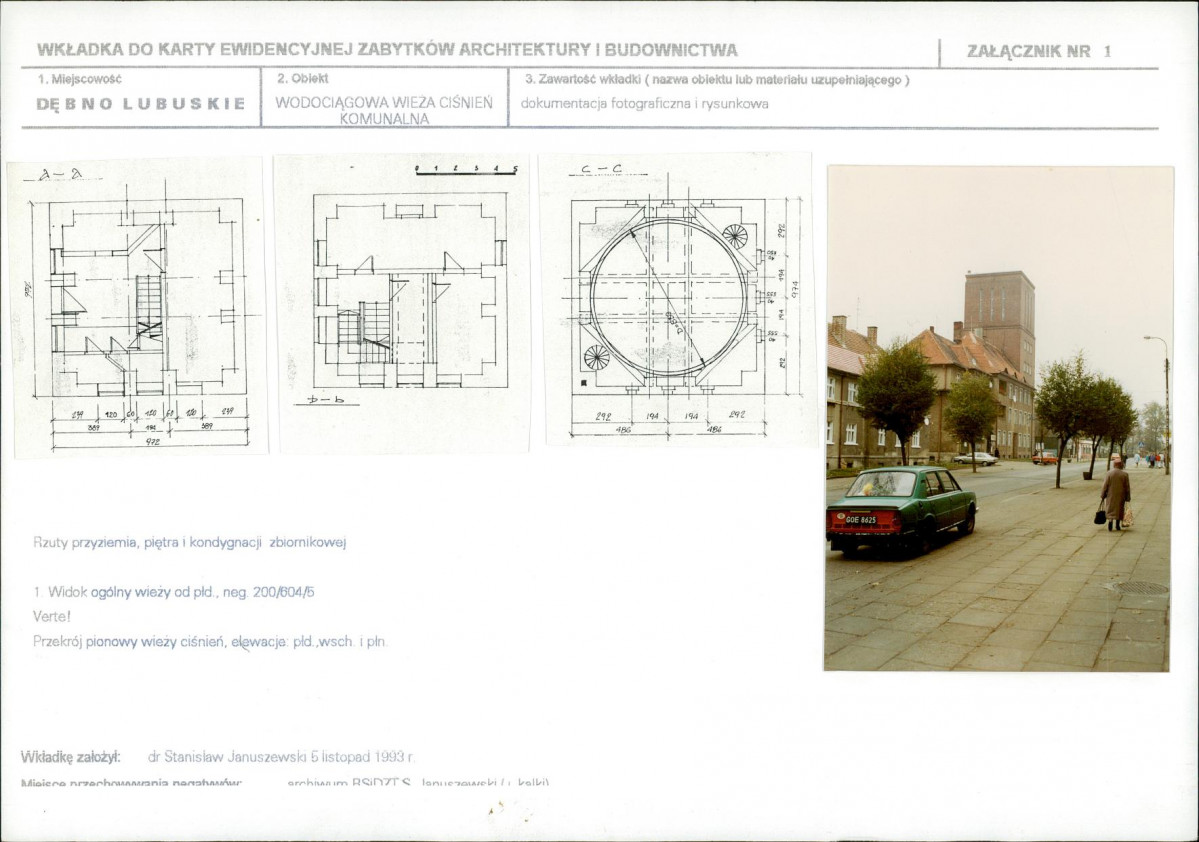Click the 'Przekrój pionowy wieży ciśnień' text line
Viewport: 1199px width, 842px height.
tap(210, 641)
